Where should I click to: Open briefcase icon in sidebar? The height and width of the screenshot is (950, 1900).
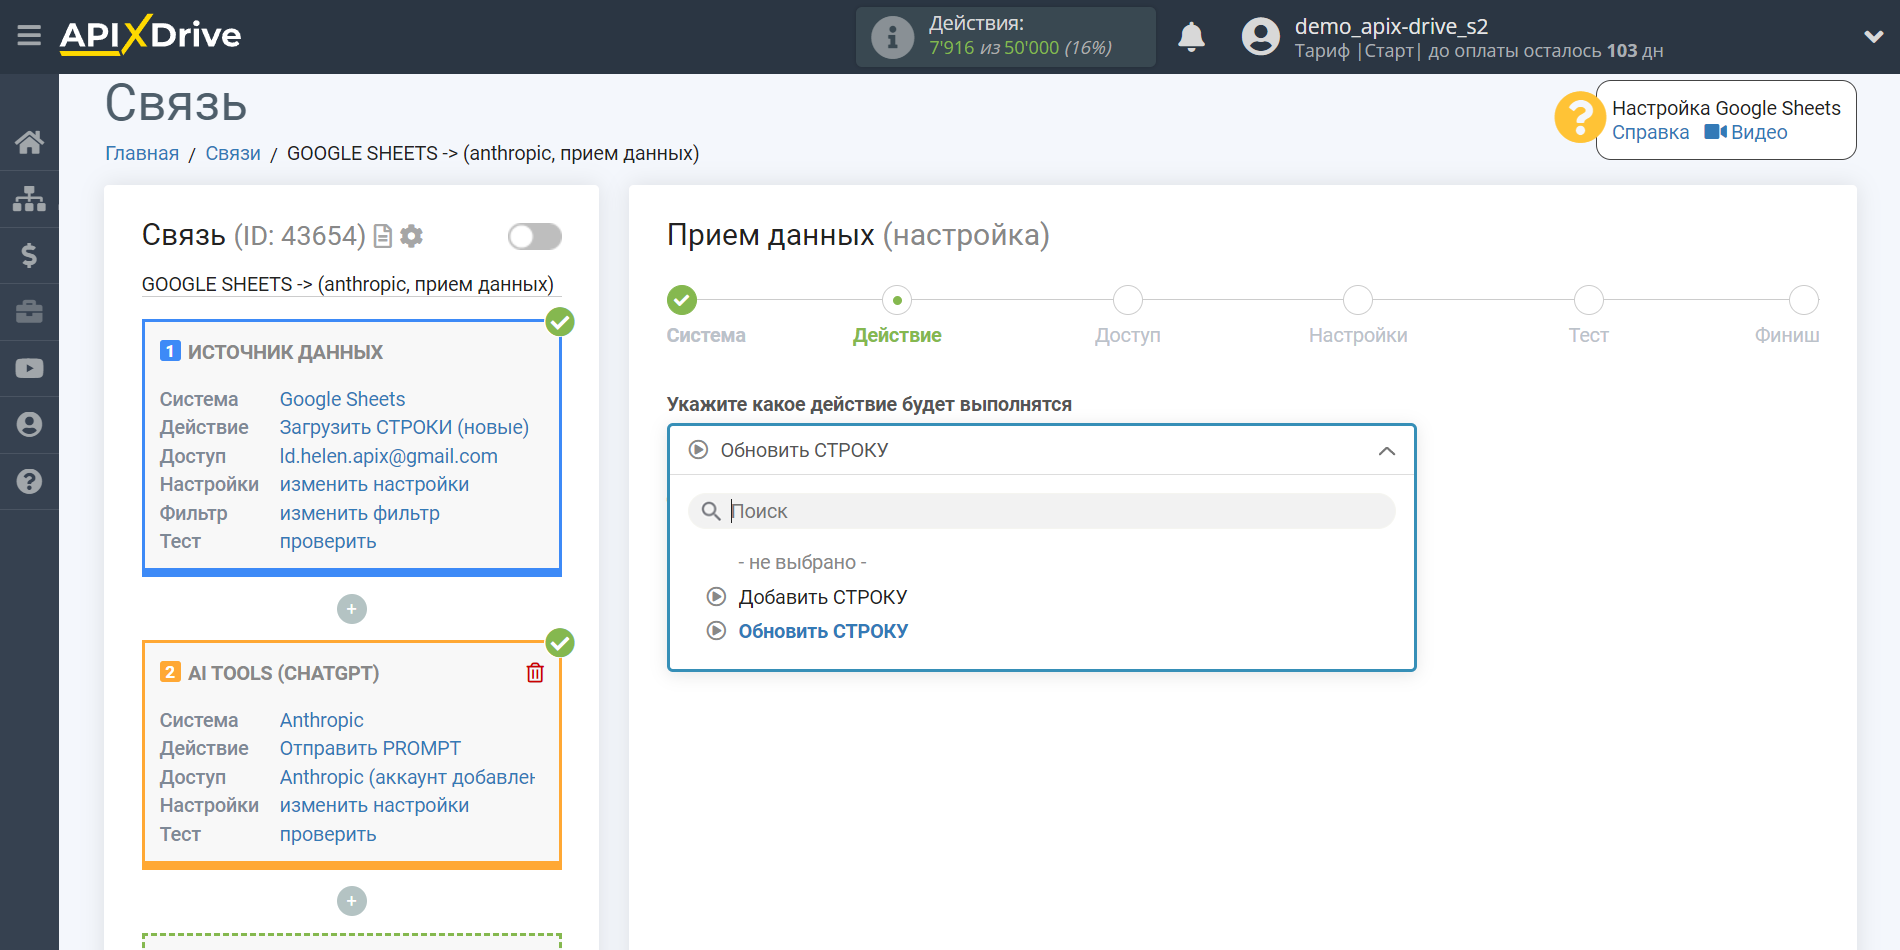tap(29, 312)
